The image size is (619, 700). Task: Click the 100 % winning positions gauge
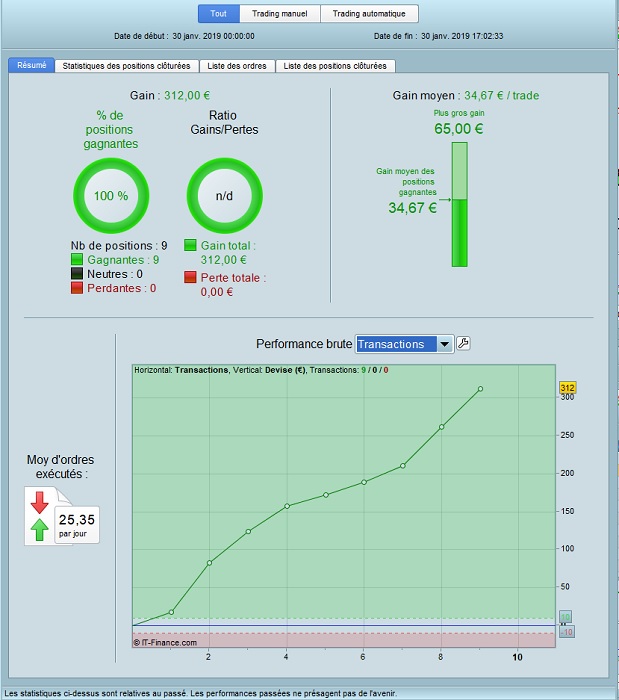pyautogui.click(x=111, y=196)
